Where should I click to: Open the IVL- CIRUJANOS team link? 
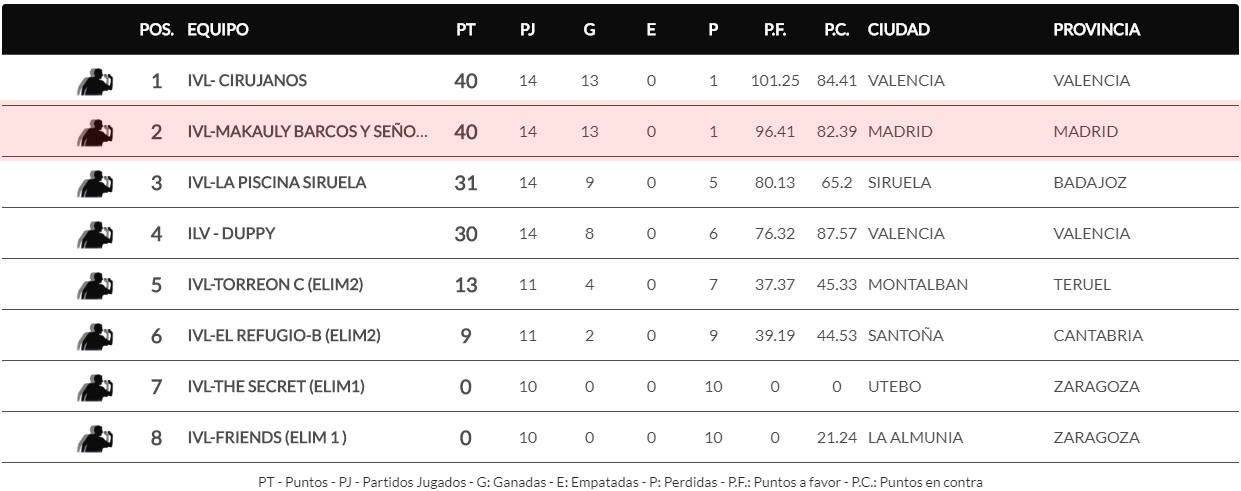pos(247,81)
